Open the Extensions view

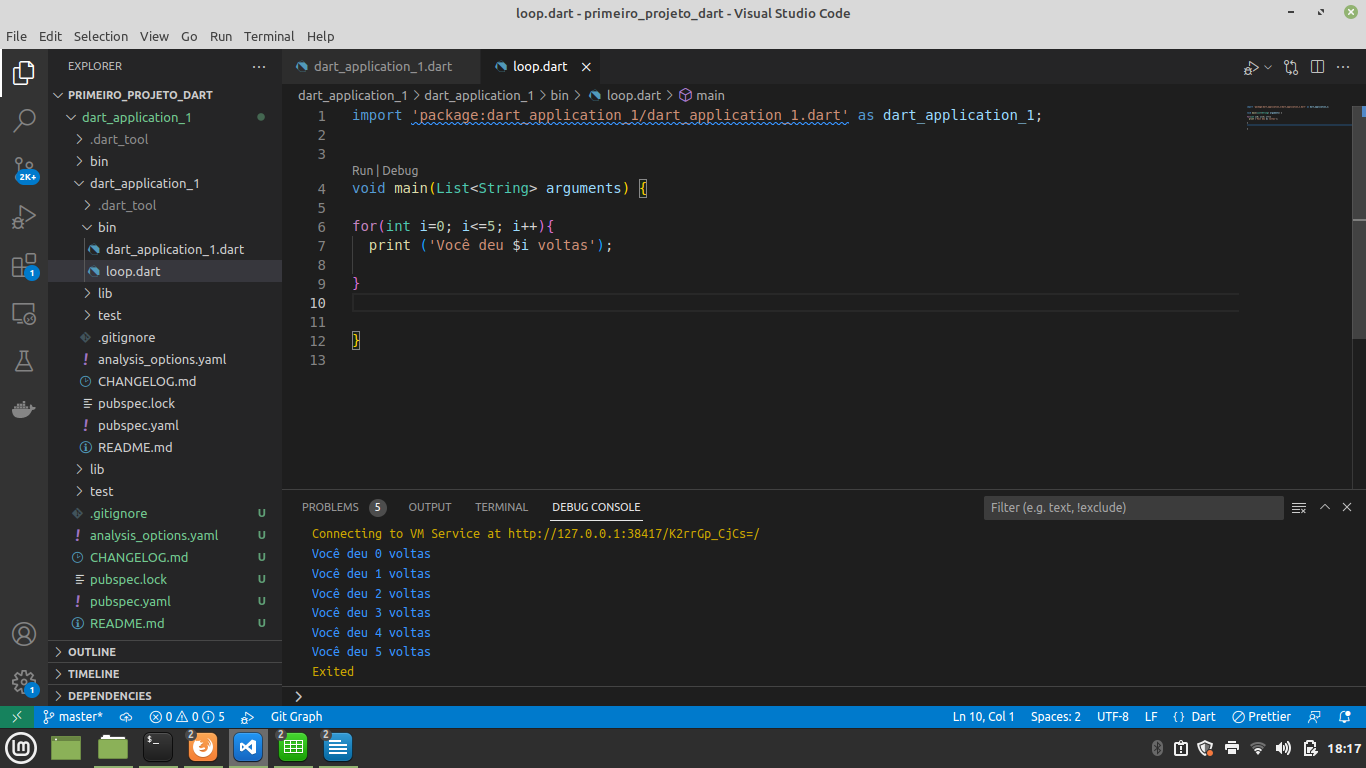point(24,266)
